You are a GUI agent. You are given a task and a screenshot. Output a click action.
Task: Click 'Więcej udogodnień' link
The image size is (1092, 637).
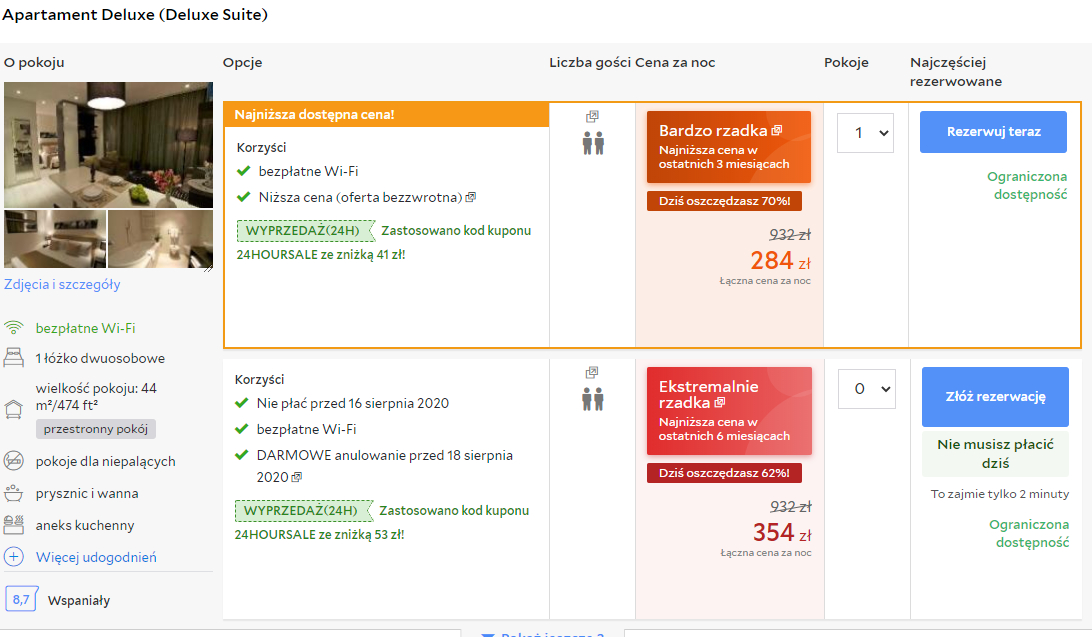96,557
